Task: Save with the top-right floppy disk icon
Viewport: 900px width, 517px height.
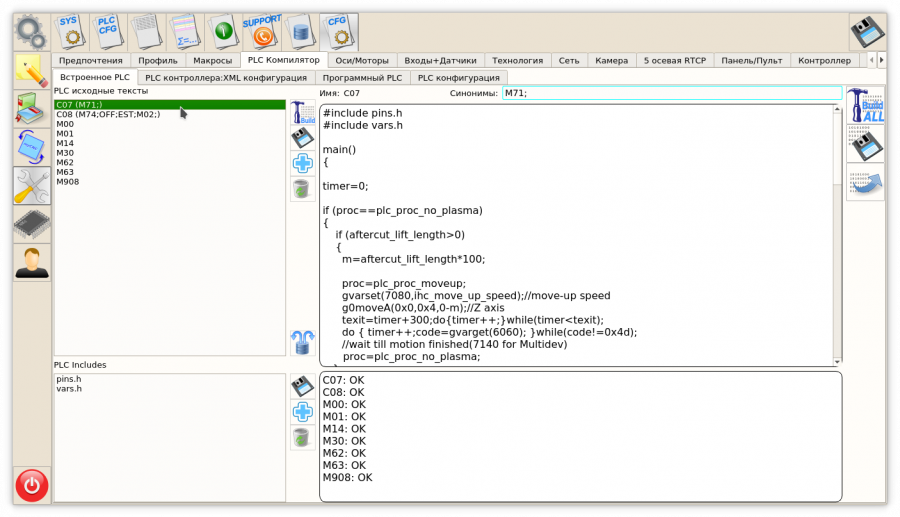Action: pos(866,31)
